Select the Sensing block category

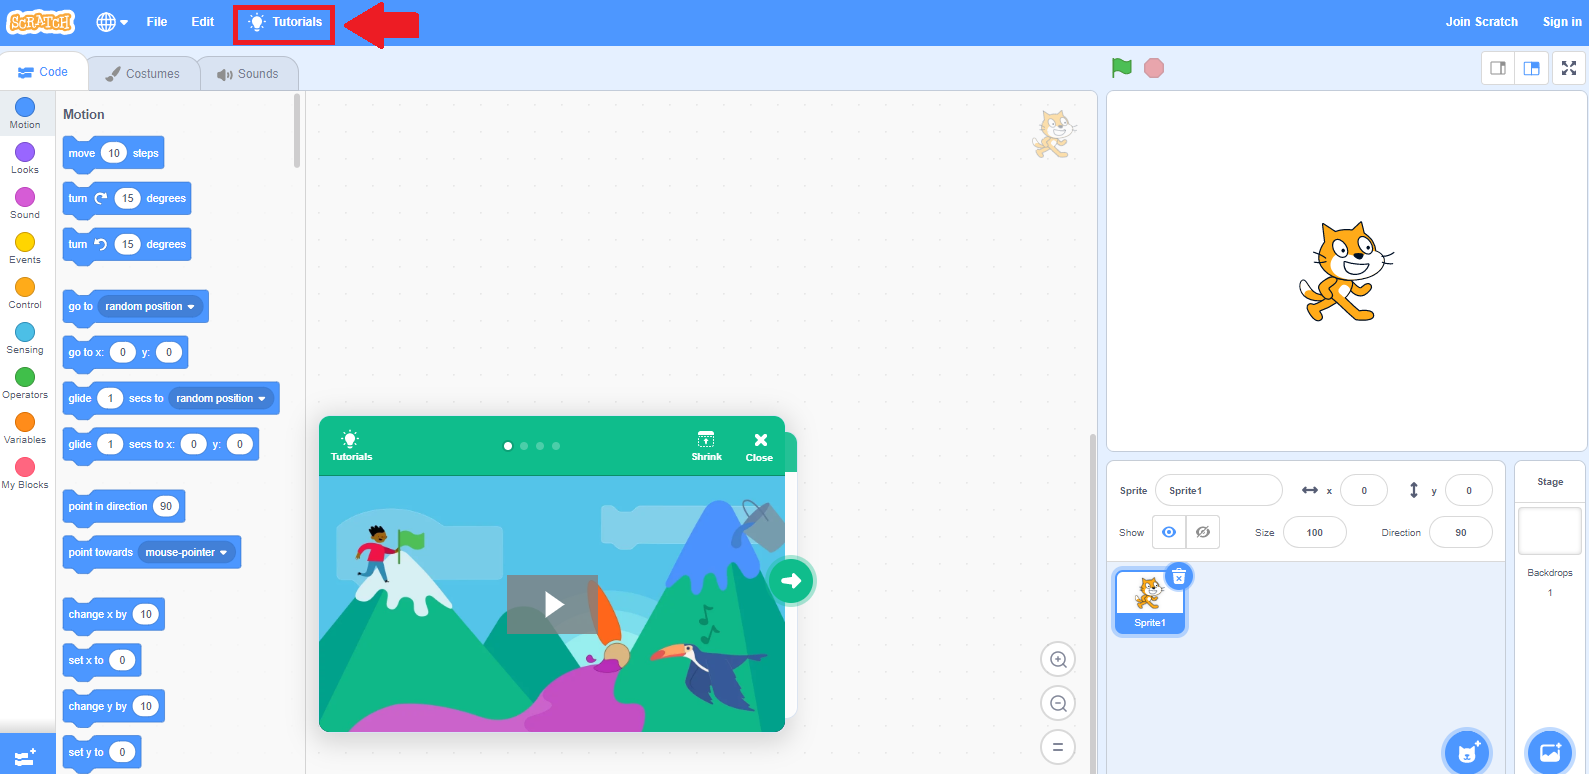click(25, 338)
